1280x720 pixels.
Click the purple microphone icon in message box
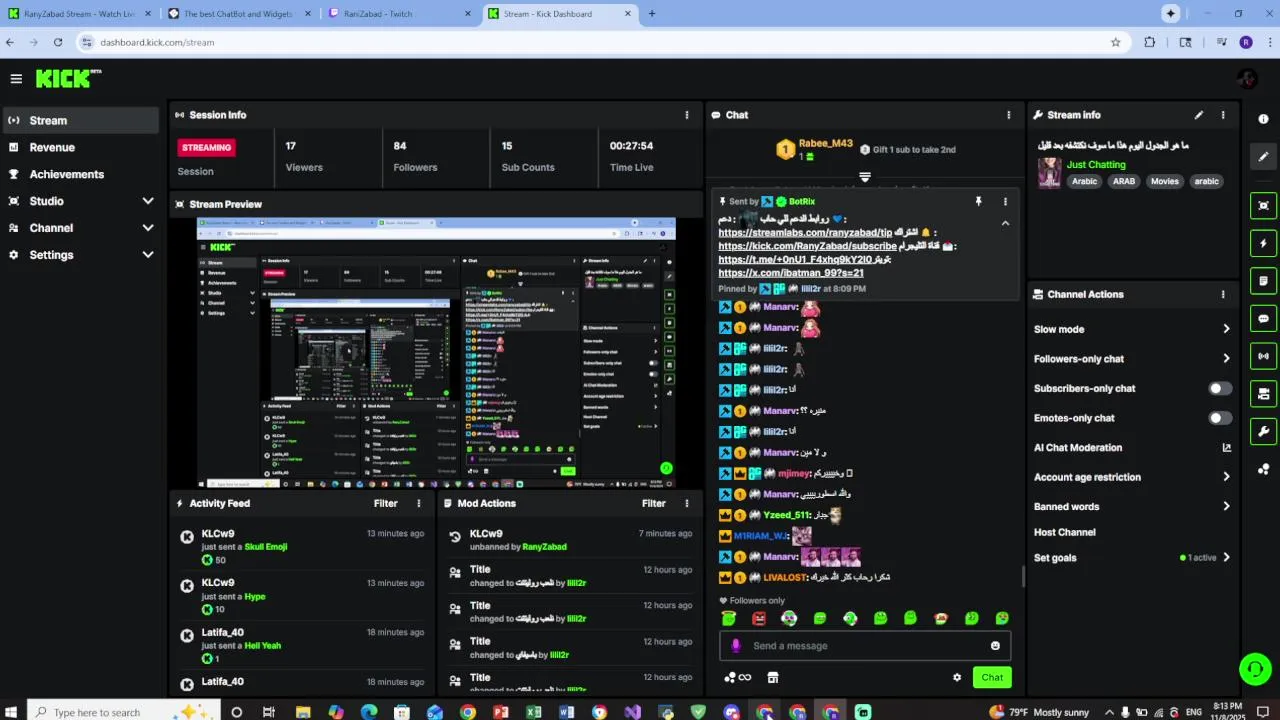point(736,646)
